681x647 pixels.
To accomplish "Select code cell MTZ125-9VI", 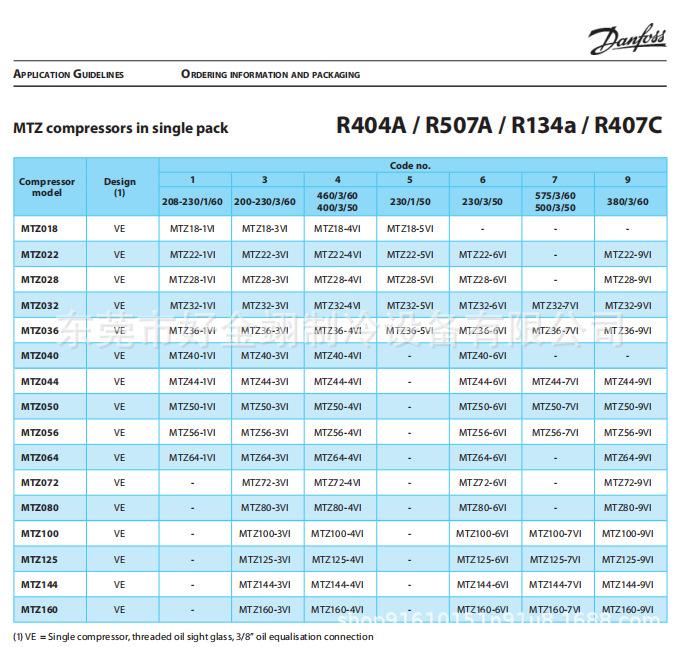I will tap(628, 559).
